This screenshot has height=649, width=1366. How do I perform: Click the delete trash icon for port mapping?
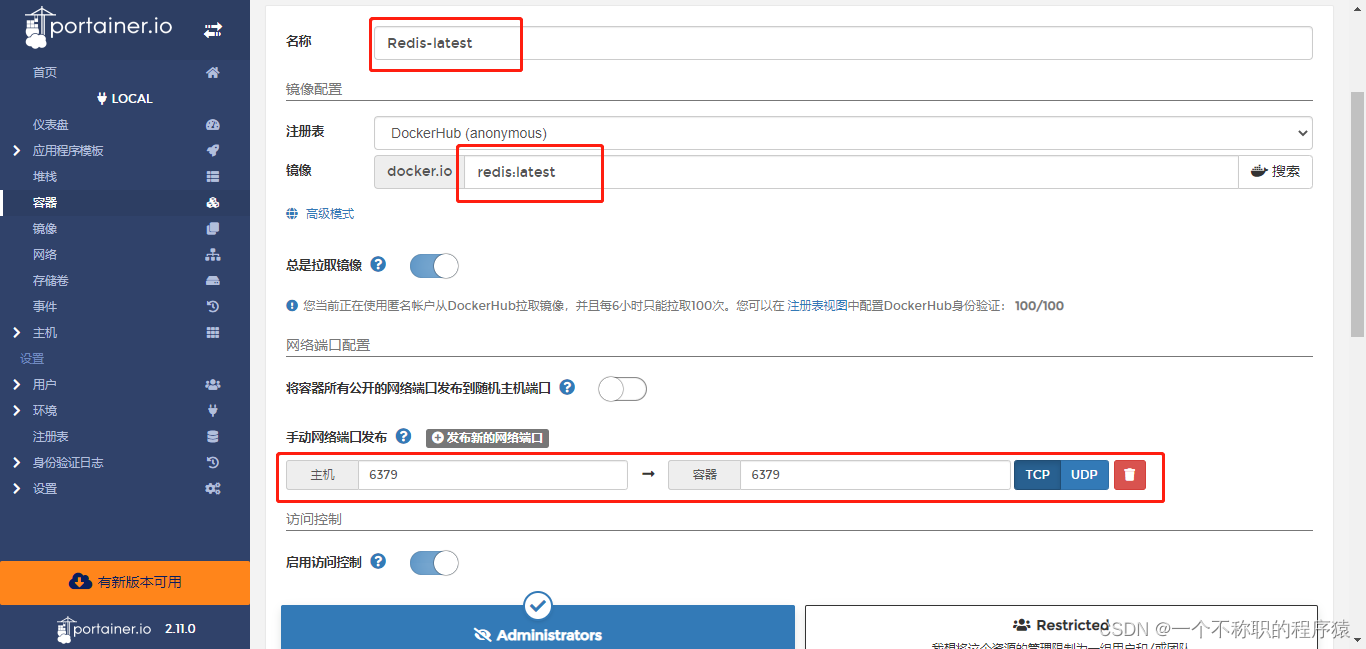tap(1130, 474)
